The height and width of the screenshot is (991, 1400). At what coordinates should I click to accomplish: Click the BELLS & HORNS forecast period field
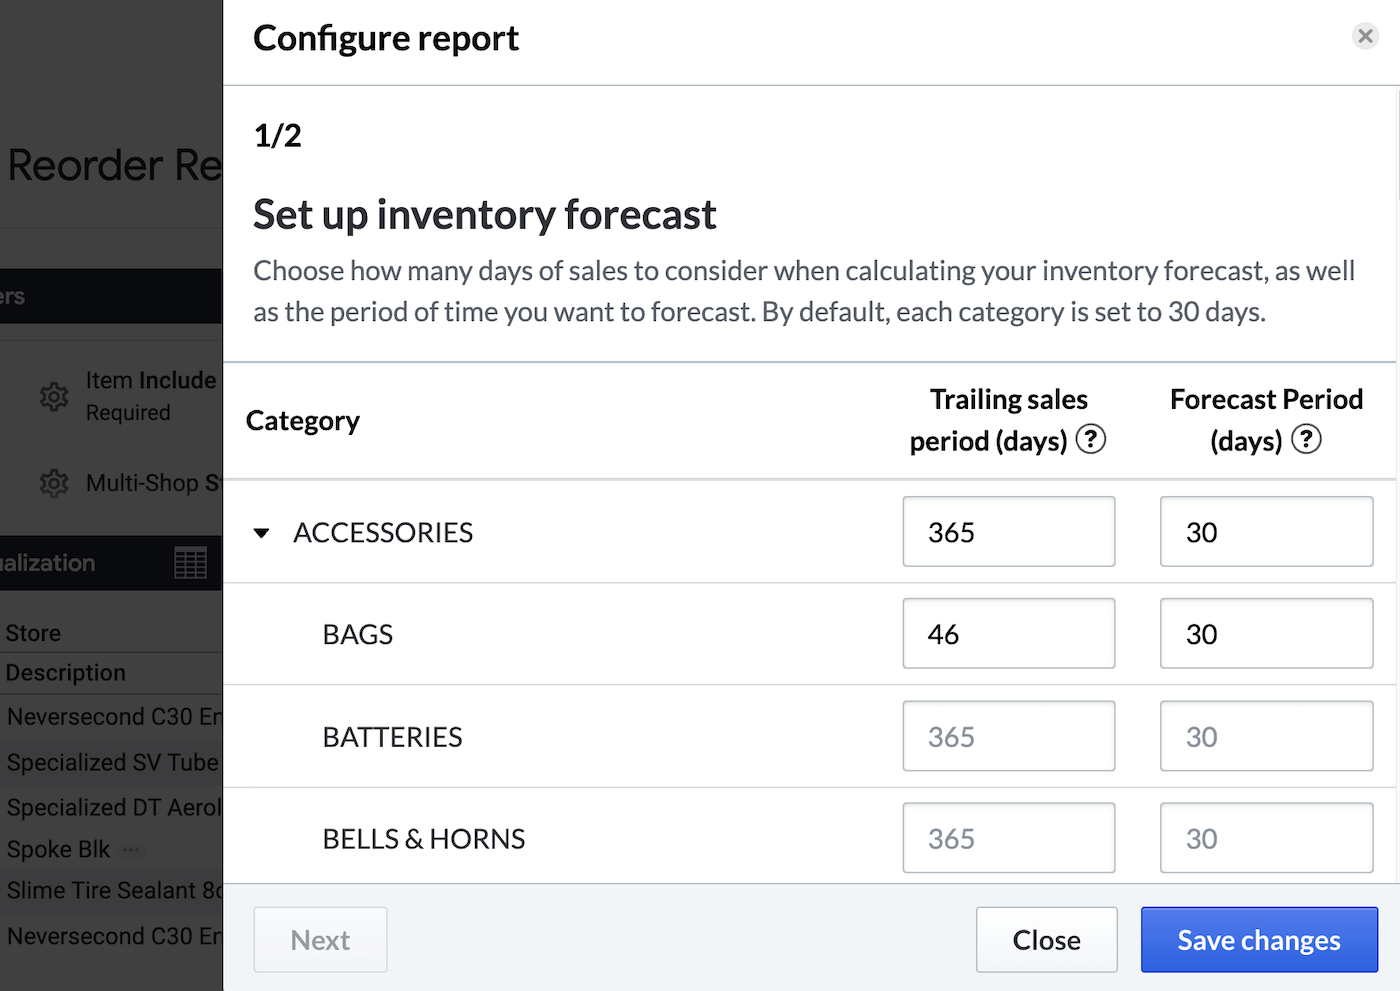[x=1266, y=837]
